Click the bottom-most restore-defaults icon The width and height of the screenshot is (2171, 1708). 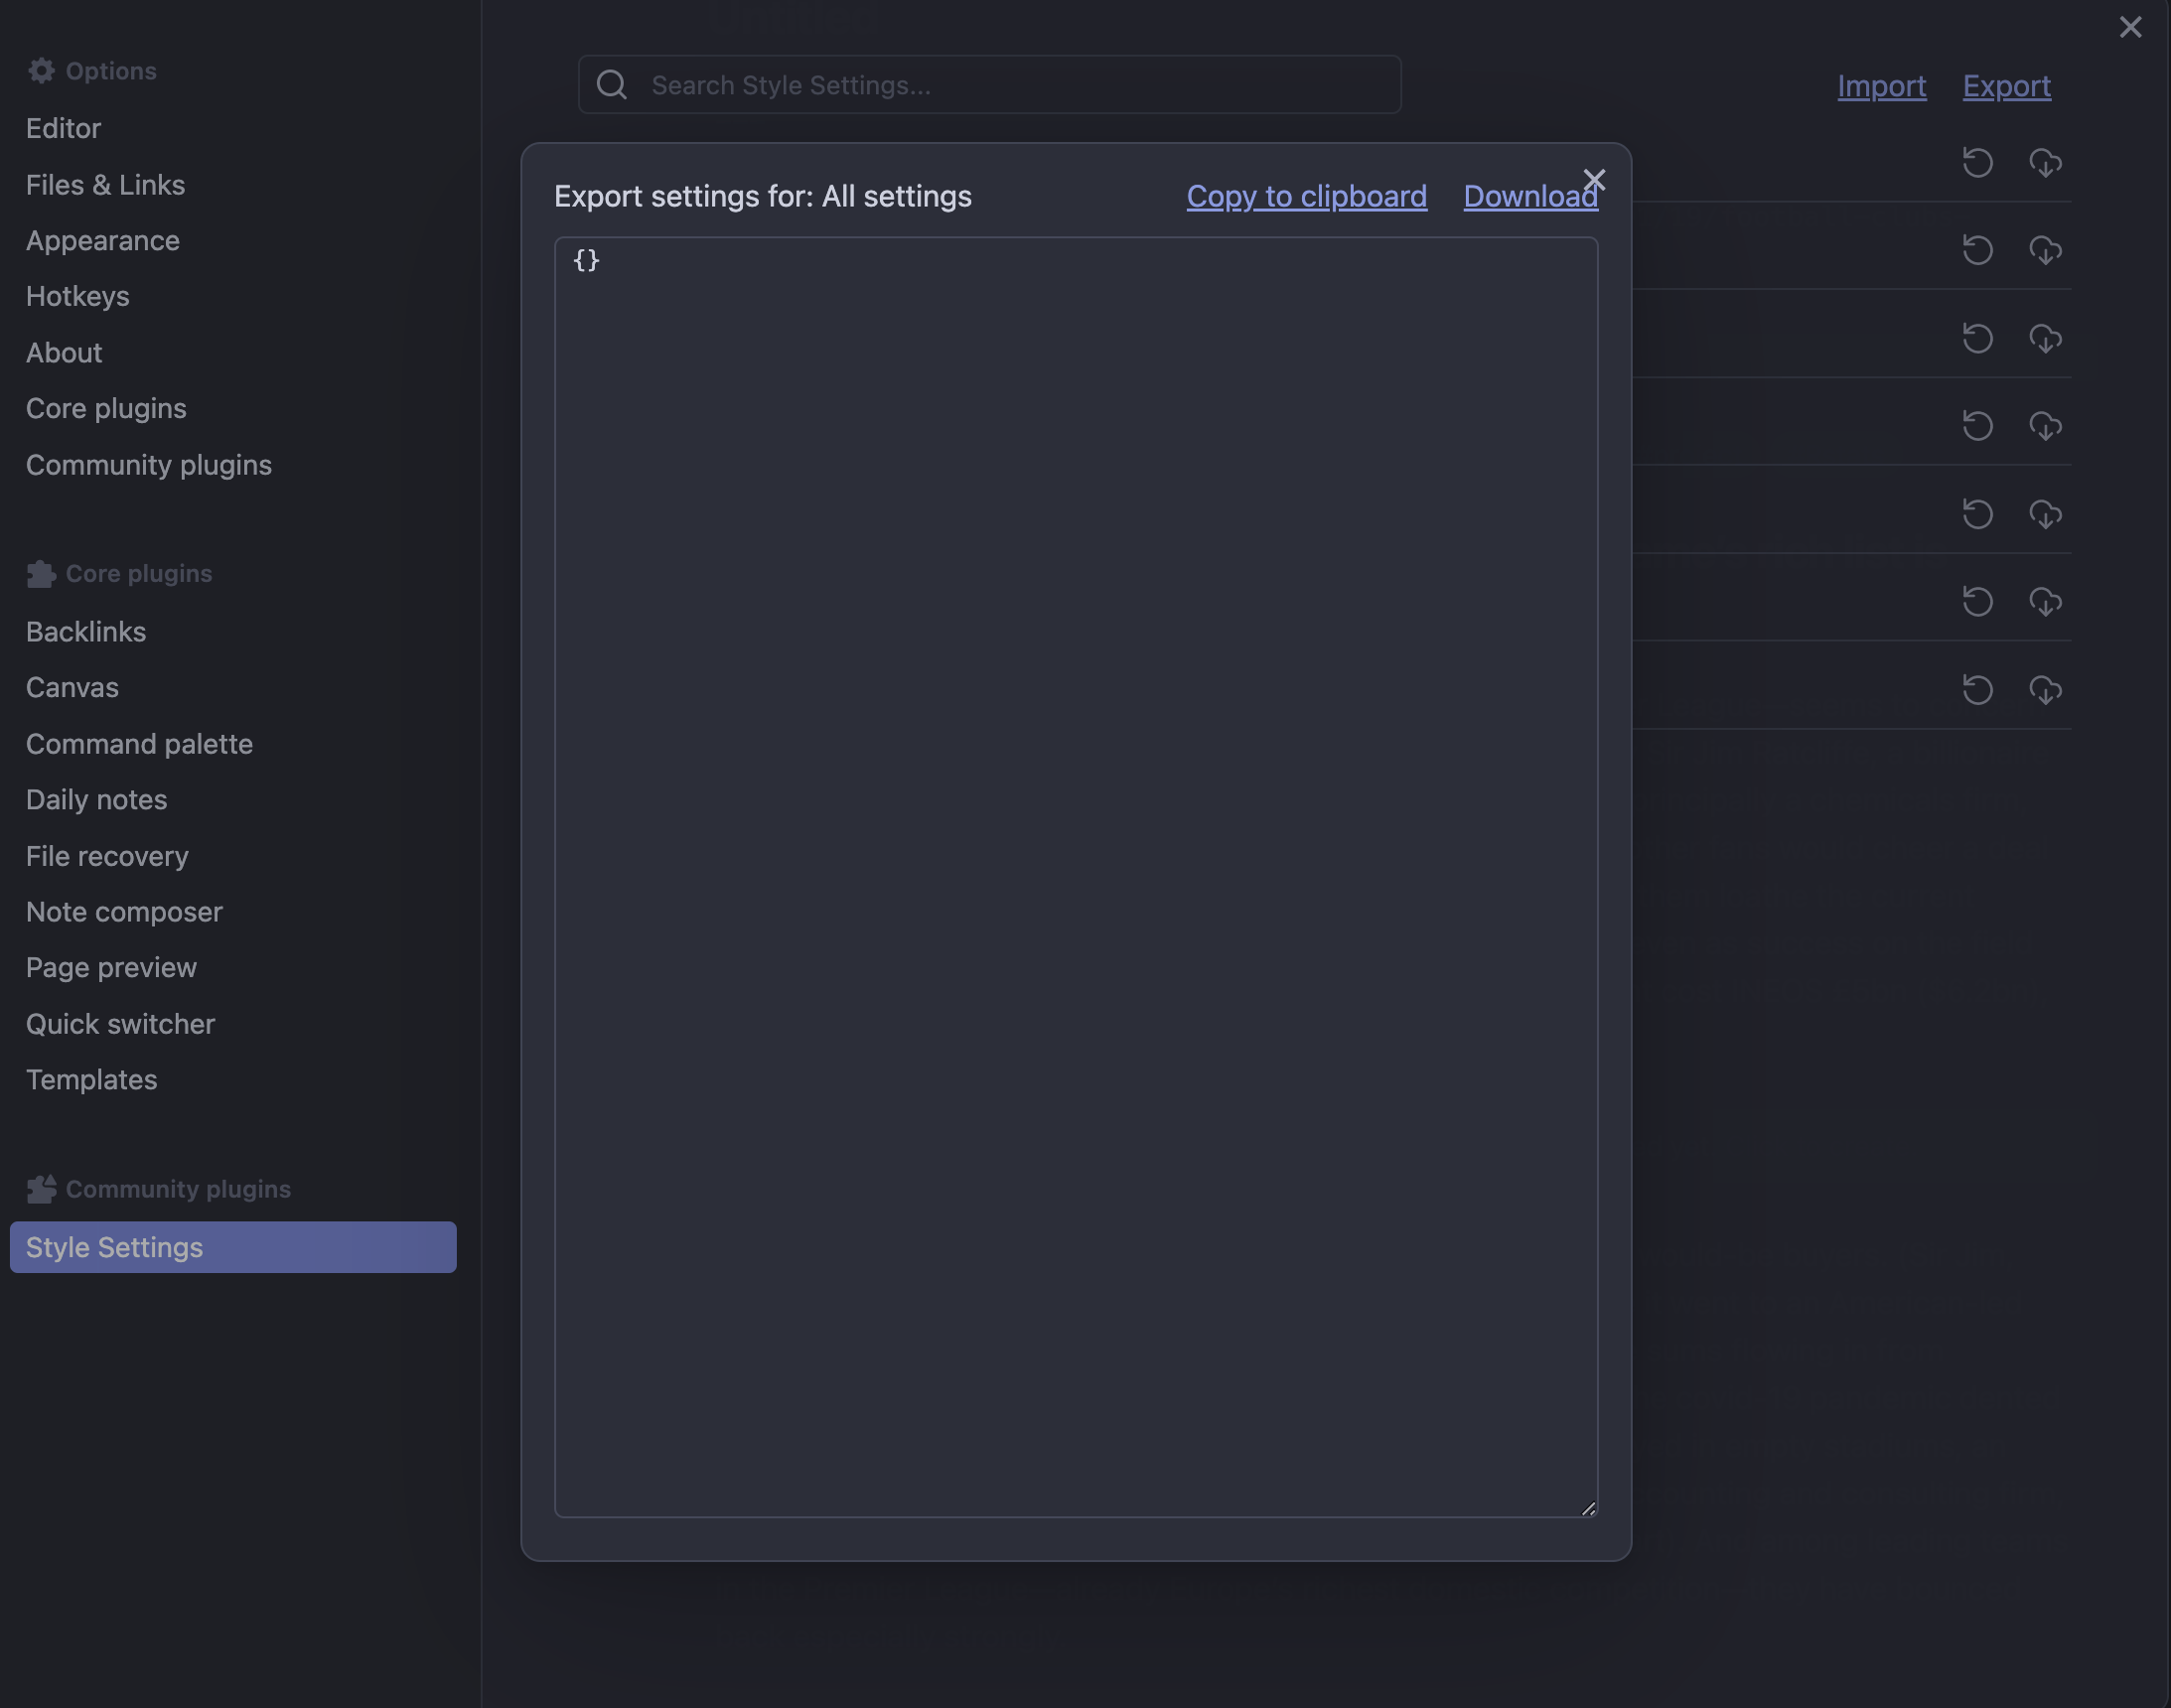(1978, 689)
